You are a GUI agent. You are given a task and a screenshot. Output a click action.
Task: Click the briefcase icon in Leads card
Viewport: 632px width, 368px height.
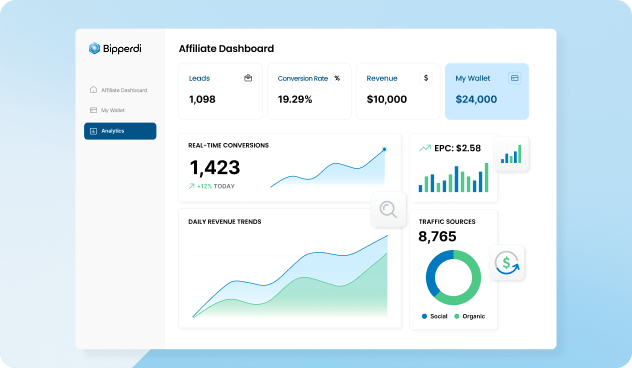[248, 78]
